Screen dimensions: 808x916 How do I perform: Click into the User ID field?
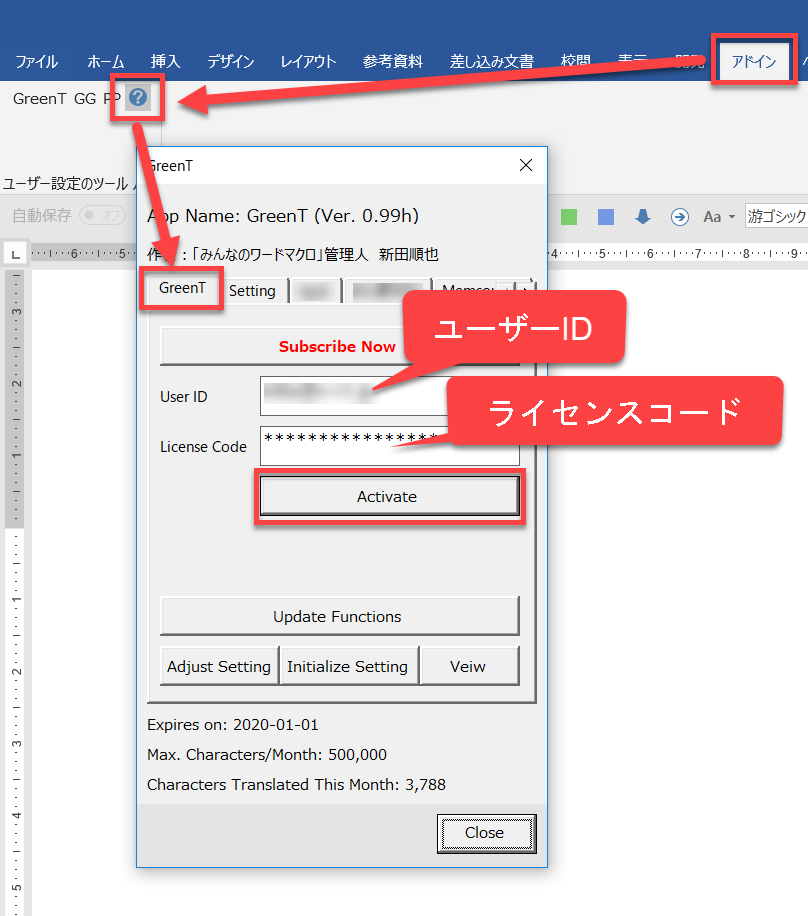pyautogui.click(x=350, y=396)
